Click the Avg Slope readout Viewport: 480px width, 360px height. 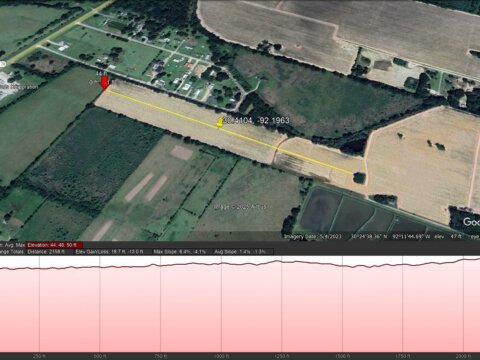tap(240, 252)
